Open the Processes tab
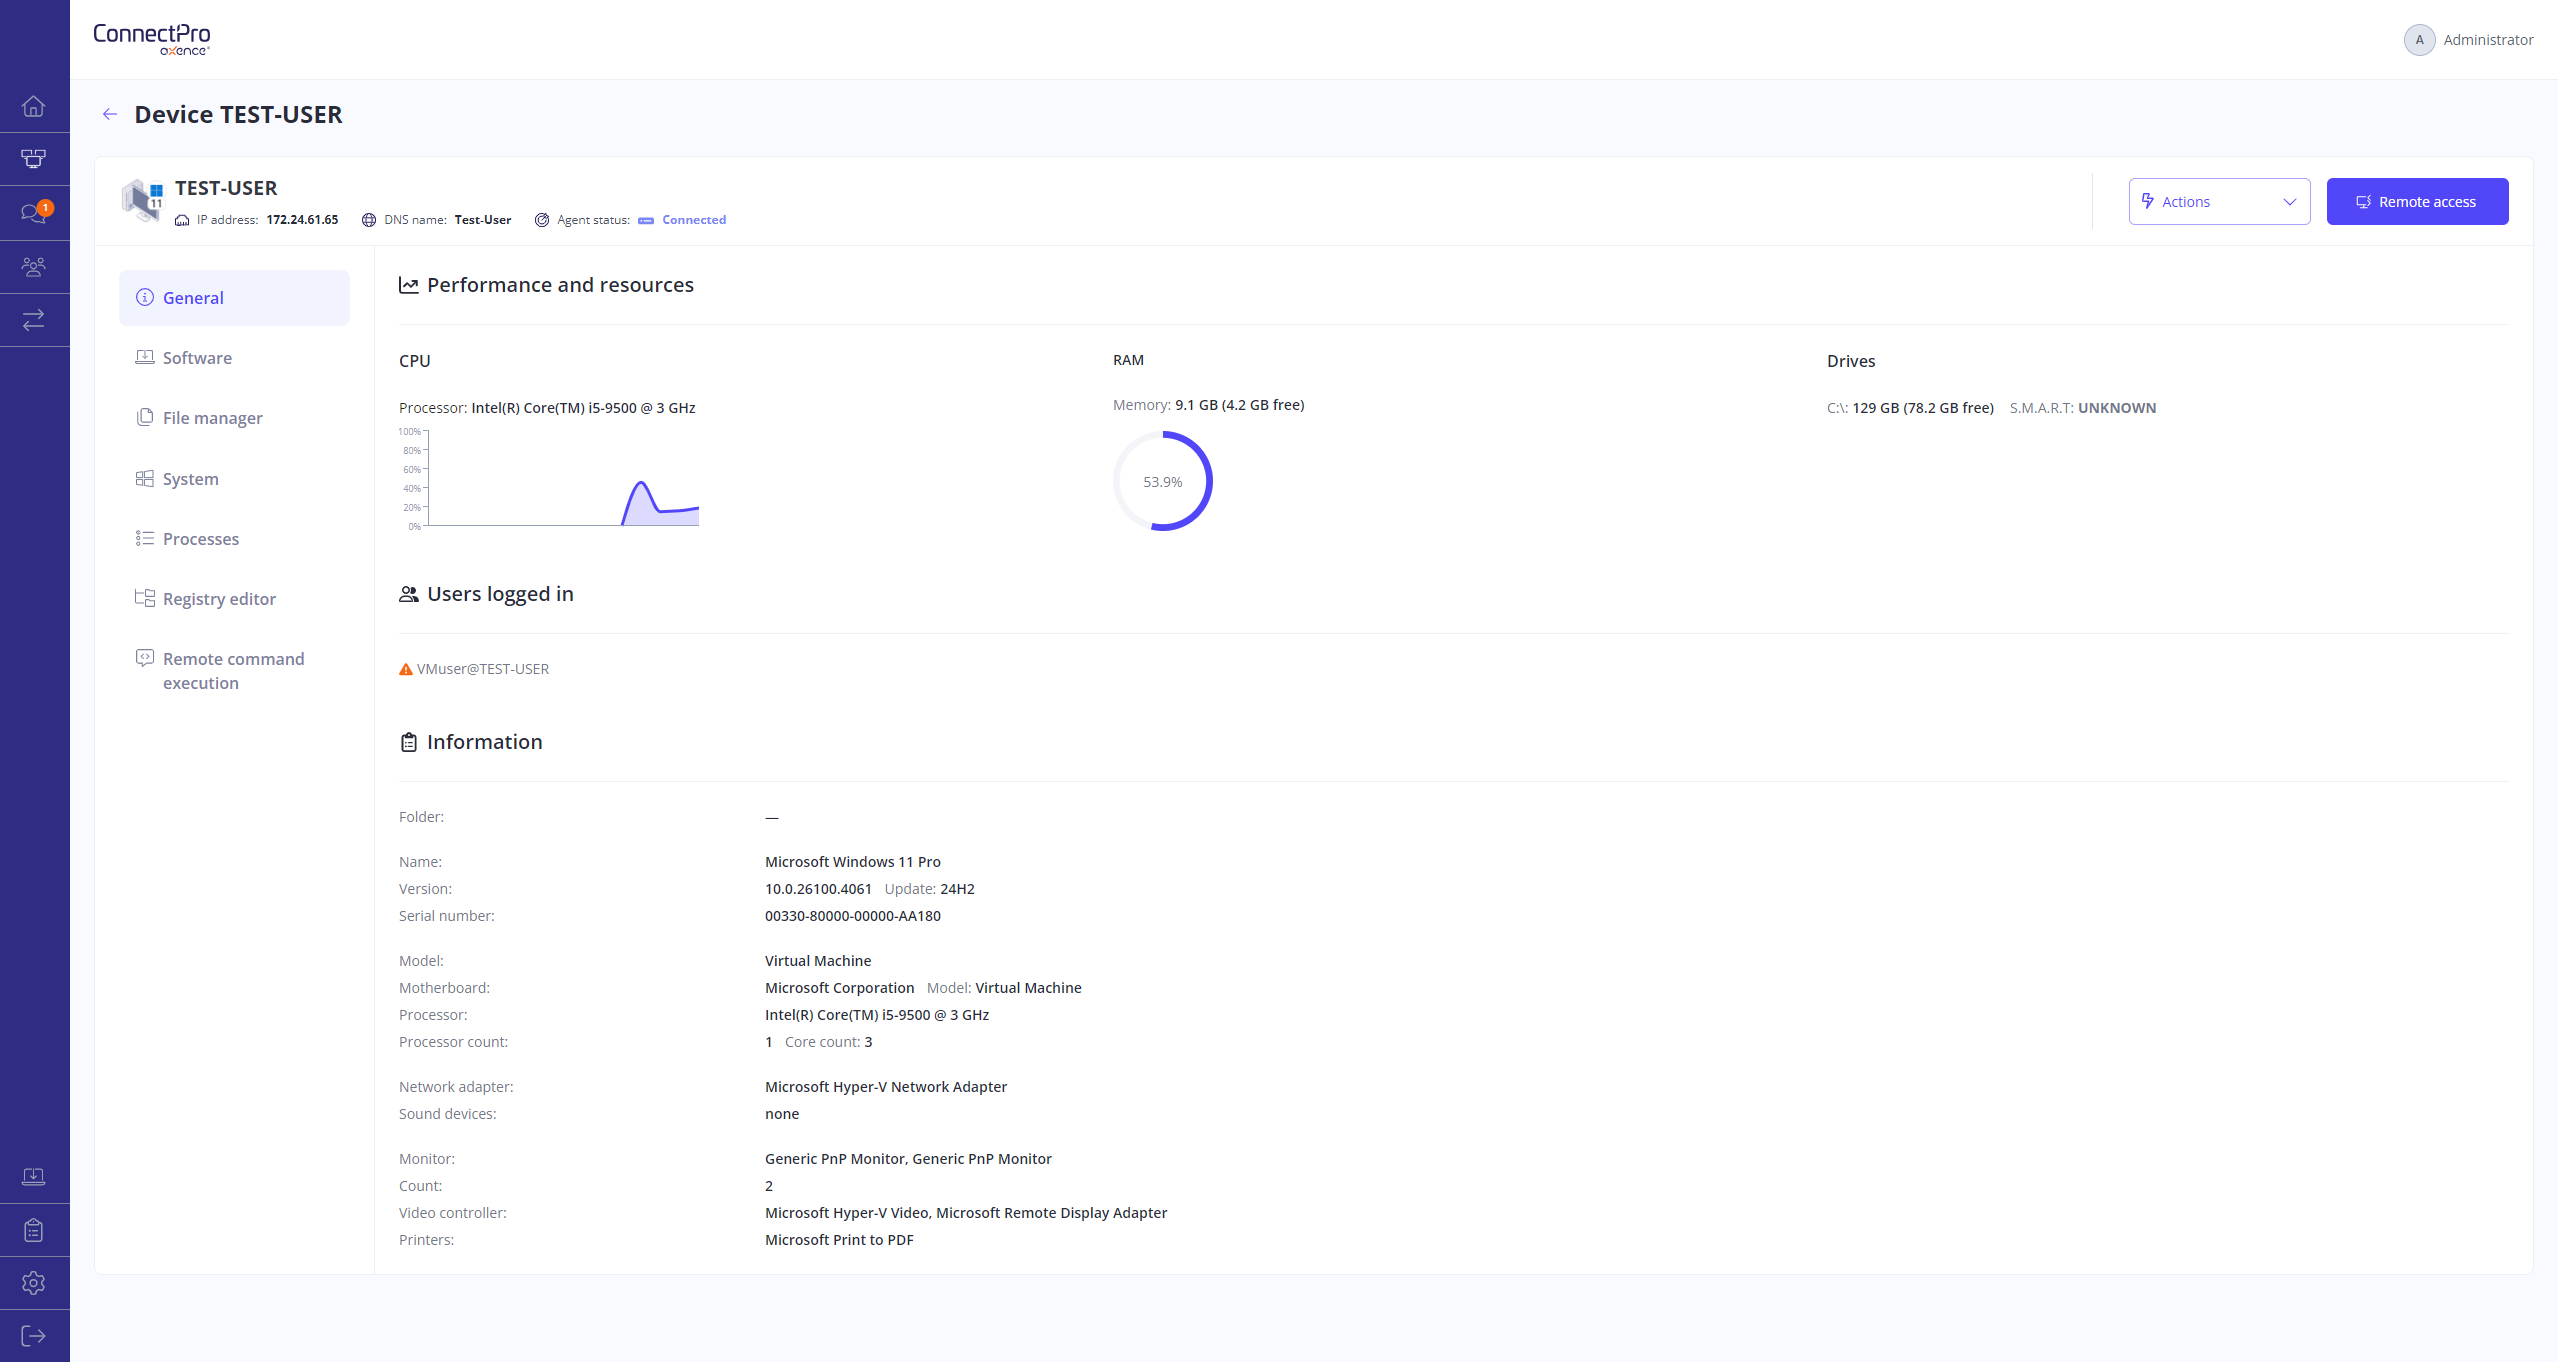This screenshot has height=1362, width=2558. (234, 538)
